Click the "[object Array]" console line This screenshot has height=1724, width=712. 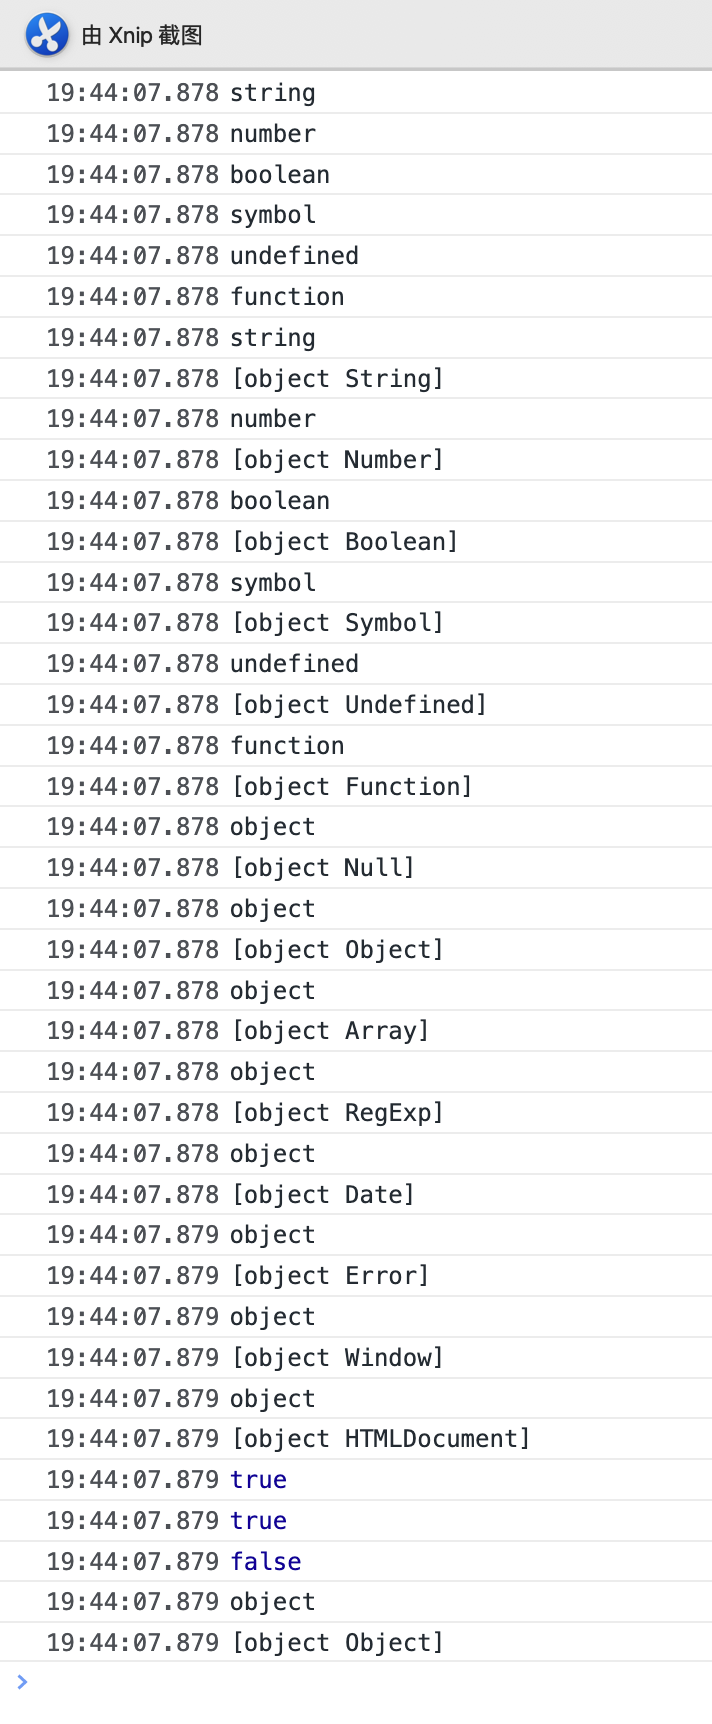330,1031
